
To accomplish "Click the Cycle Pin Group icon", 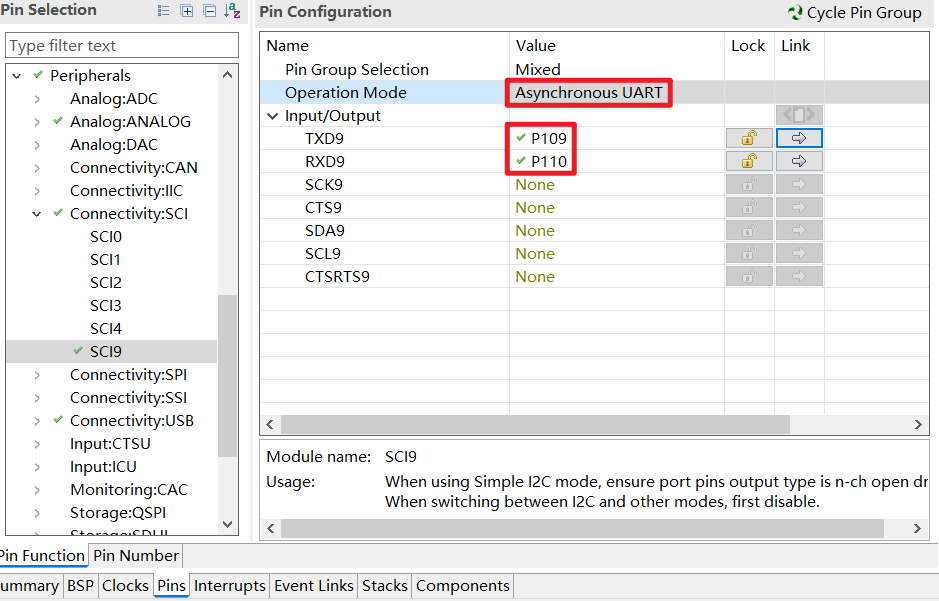I will 795,13.
